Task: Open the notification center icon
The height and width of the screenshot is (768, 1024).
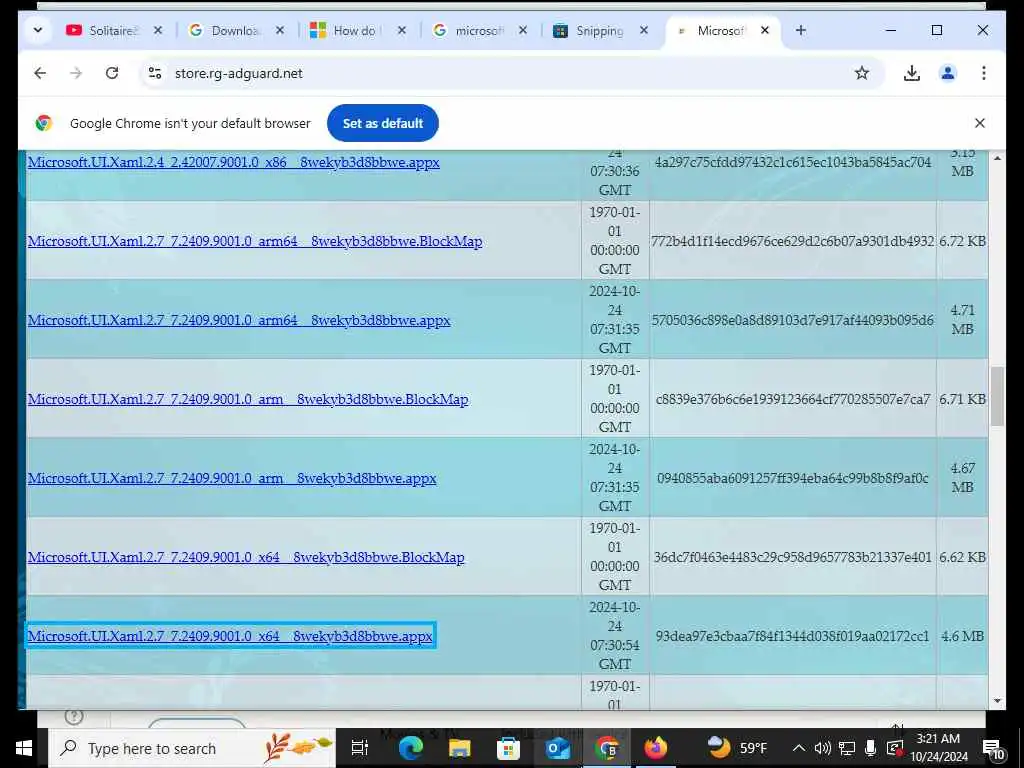Action: coord(993,748)
